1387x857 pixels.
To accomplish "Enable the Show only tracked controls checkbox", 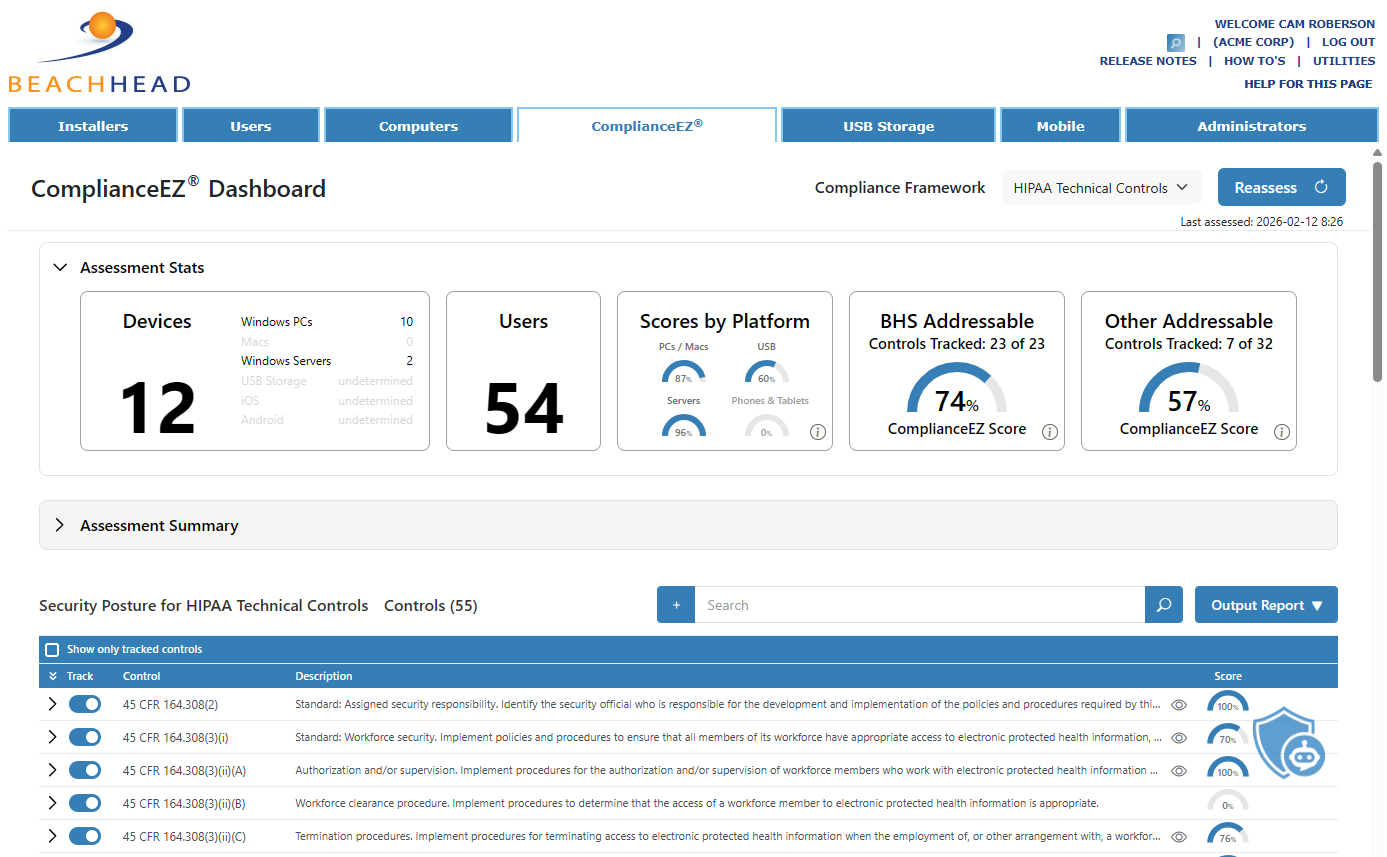I will point(52,649).
